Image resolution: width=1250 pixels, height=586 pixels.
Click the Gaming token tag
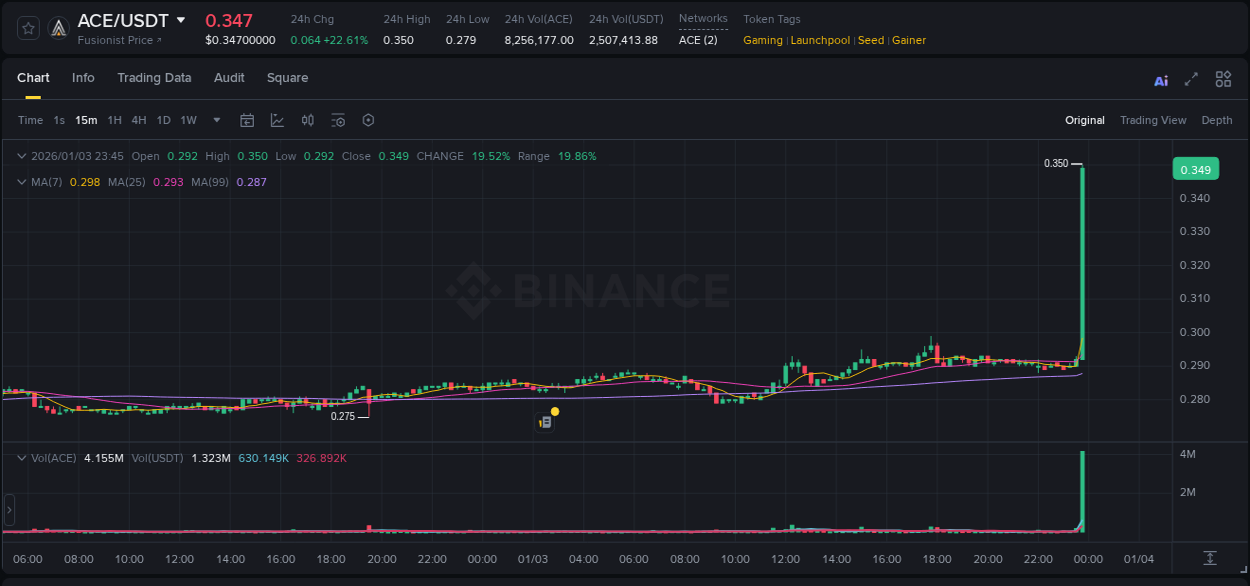pyautogui.click(x=761, y=40)
